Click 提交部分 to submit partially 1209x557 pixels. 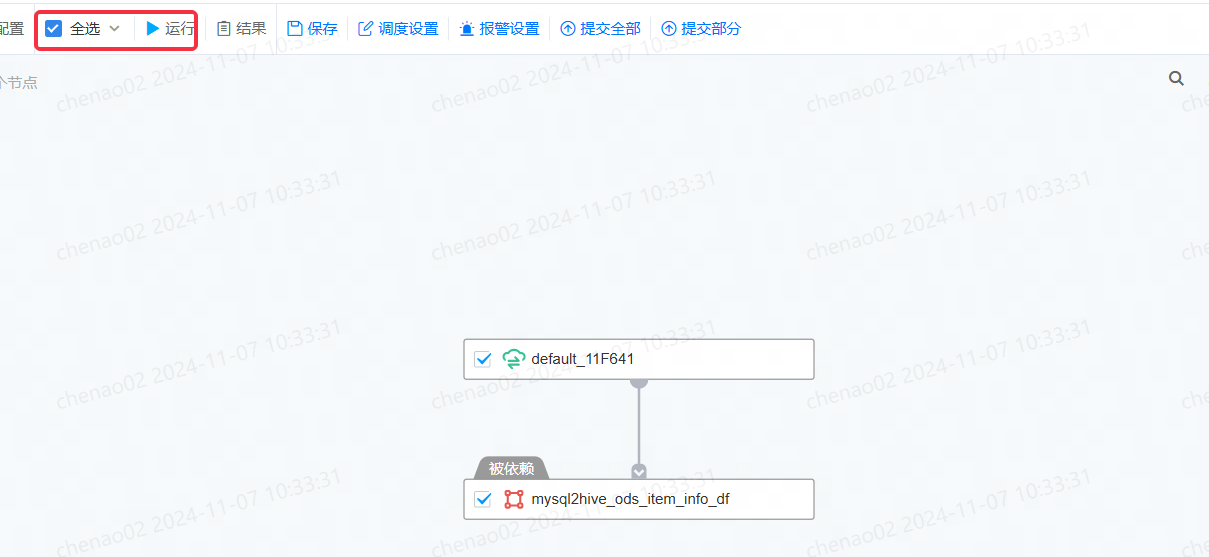(x=701, y=29)
